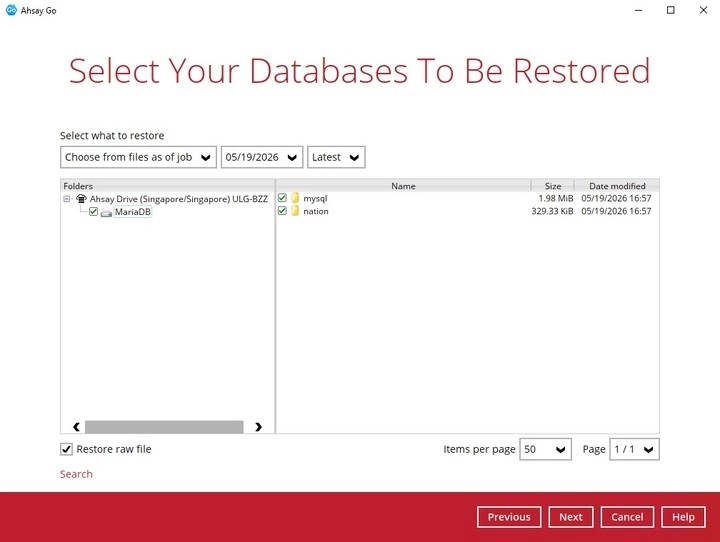Open the Items per page 50 dropdown

546,449
